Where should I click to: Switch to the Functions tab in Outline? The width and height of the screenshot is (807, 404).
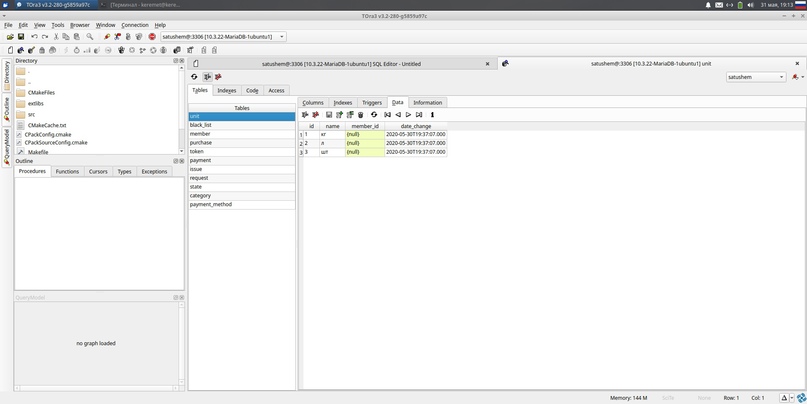(67, 171)
